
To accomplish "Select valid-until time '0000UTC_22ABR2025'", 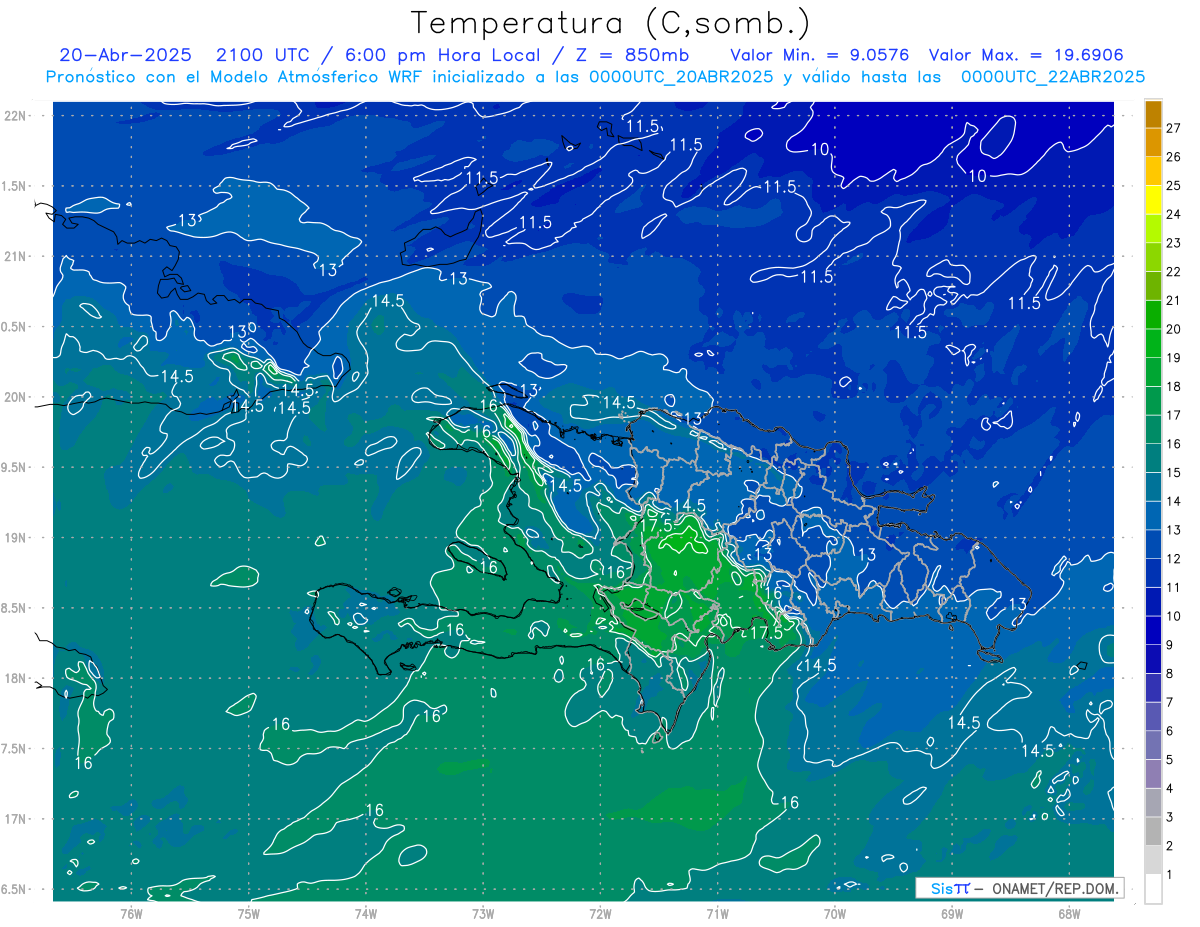I will pyautogui.click(x=1053, y=77).
